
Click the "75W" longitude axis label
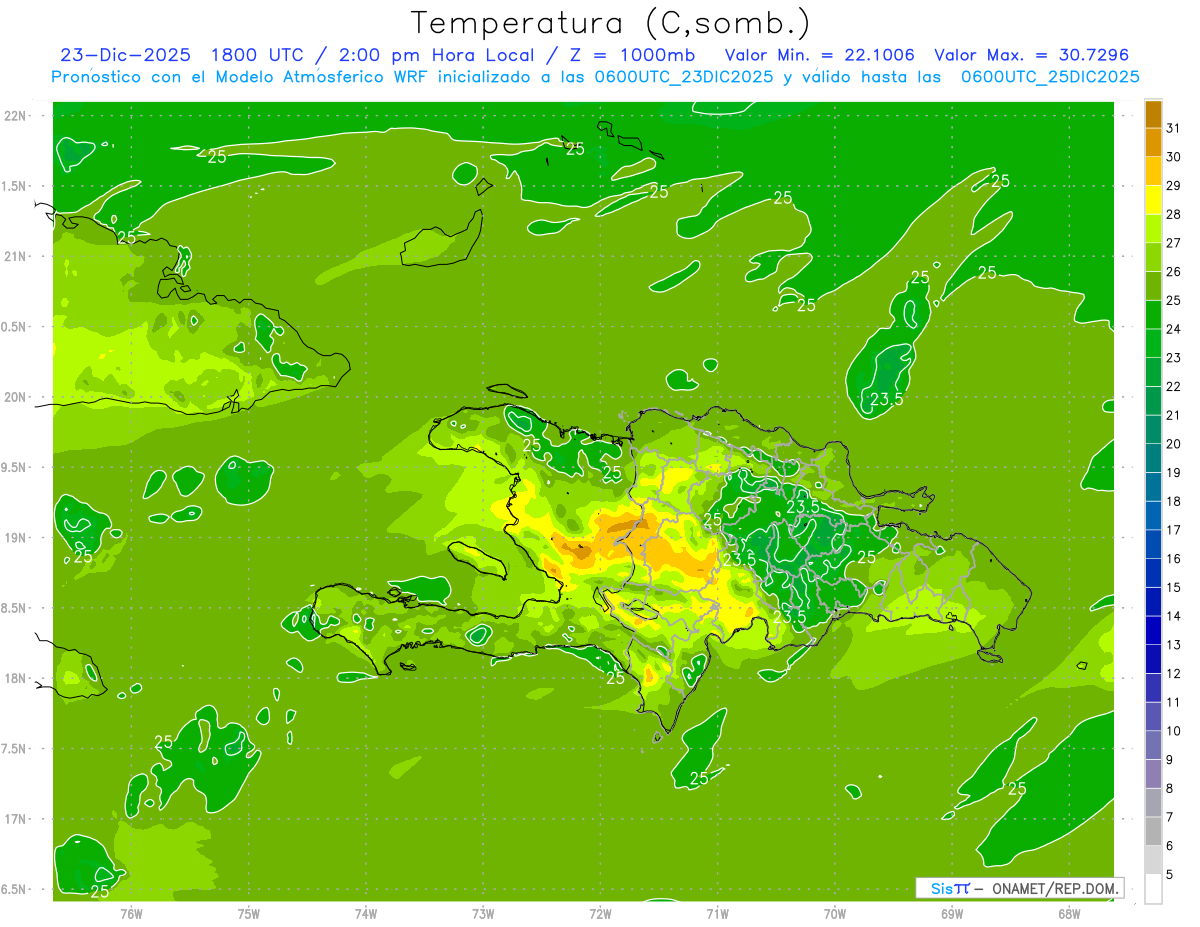point(249,914)
